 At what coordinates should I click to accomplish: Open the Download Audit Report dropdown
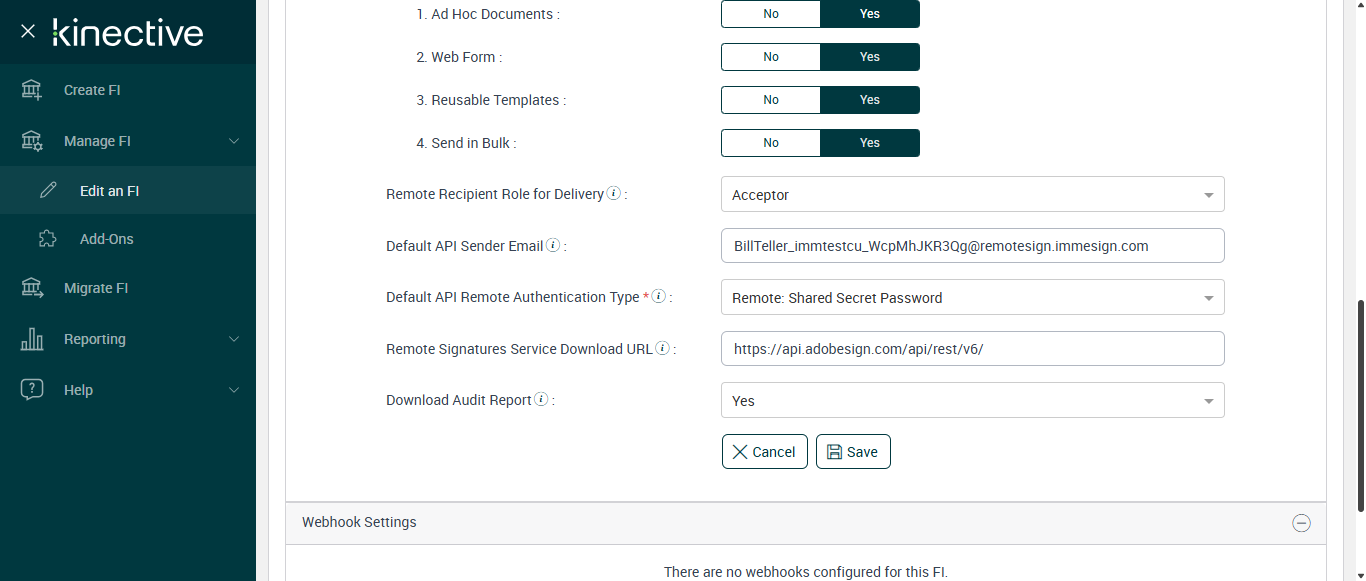972,401
